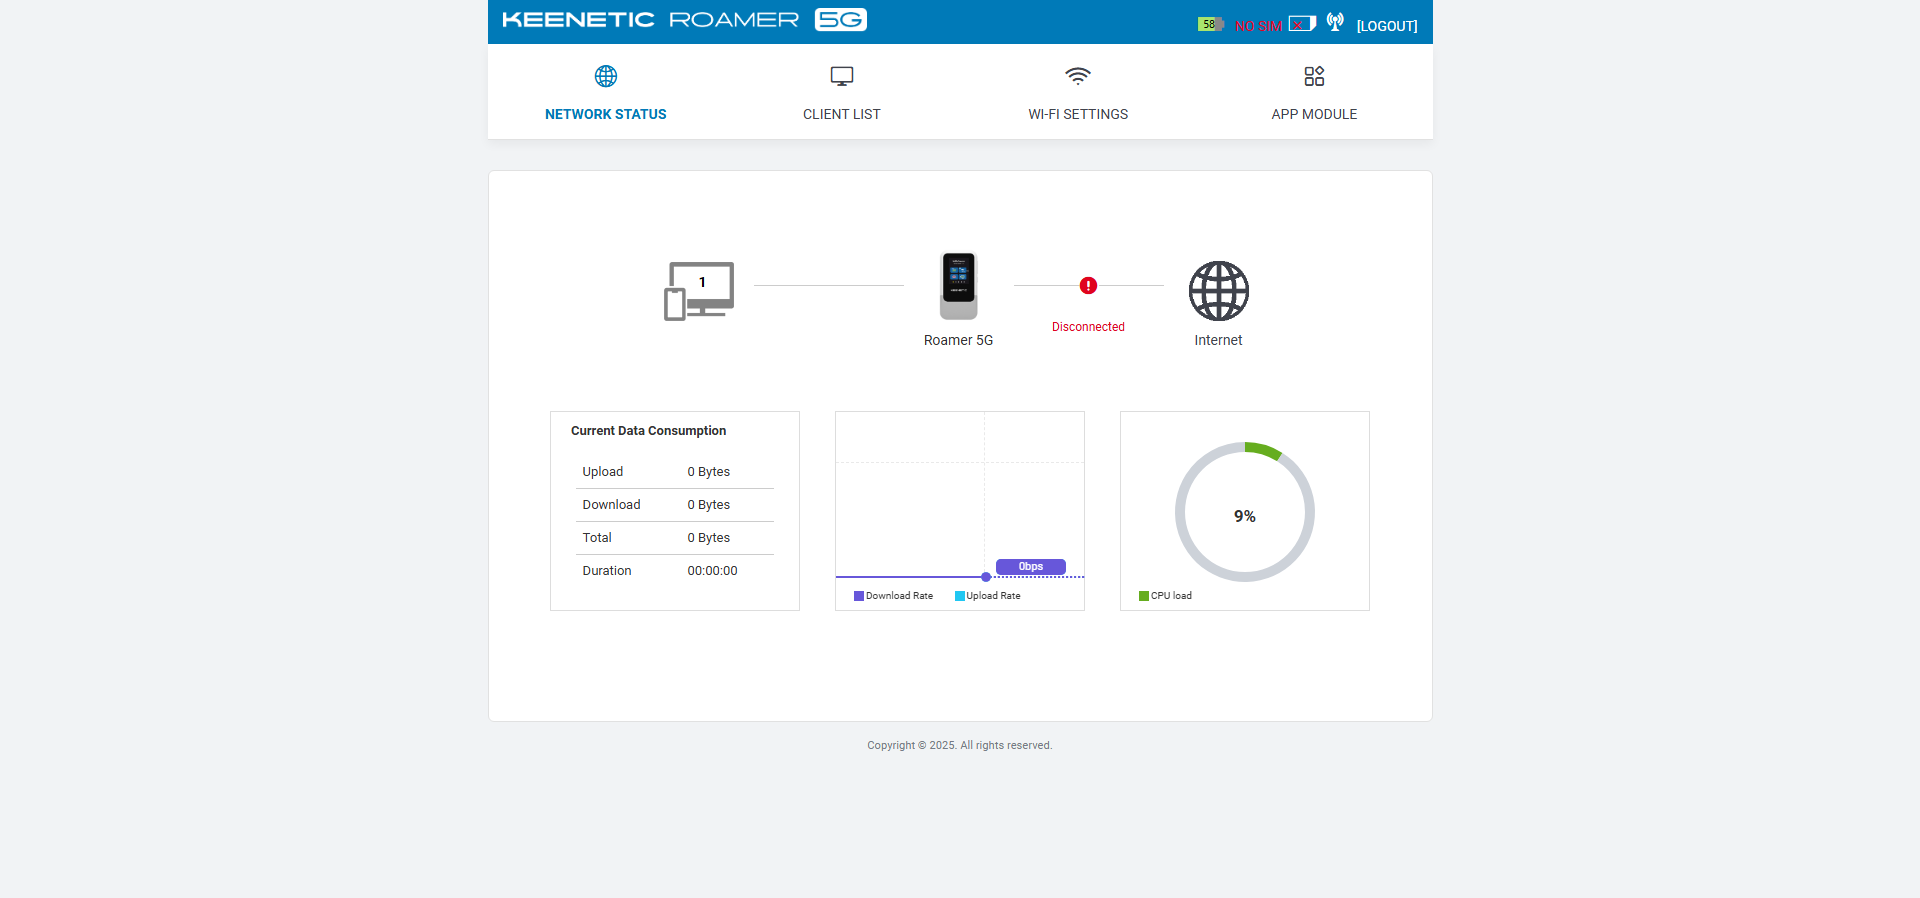The height and width of the screenshot is (898, 1920).
Task: Click the SIM card error icon
Action: point(1302,24)
